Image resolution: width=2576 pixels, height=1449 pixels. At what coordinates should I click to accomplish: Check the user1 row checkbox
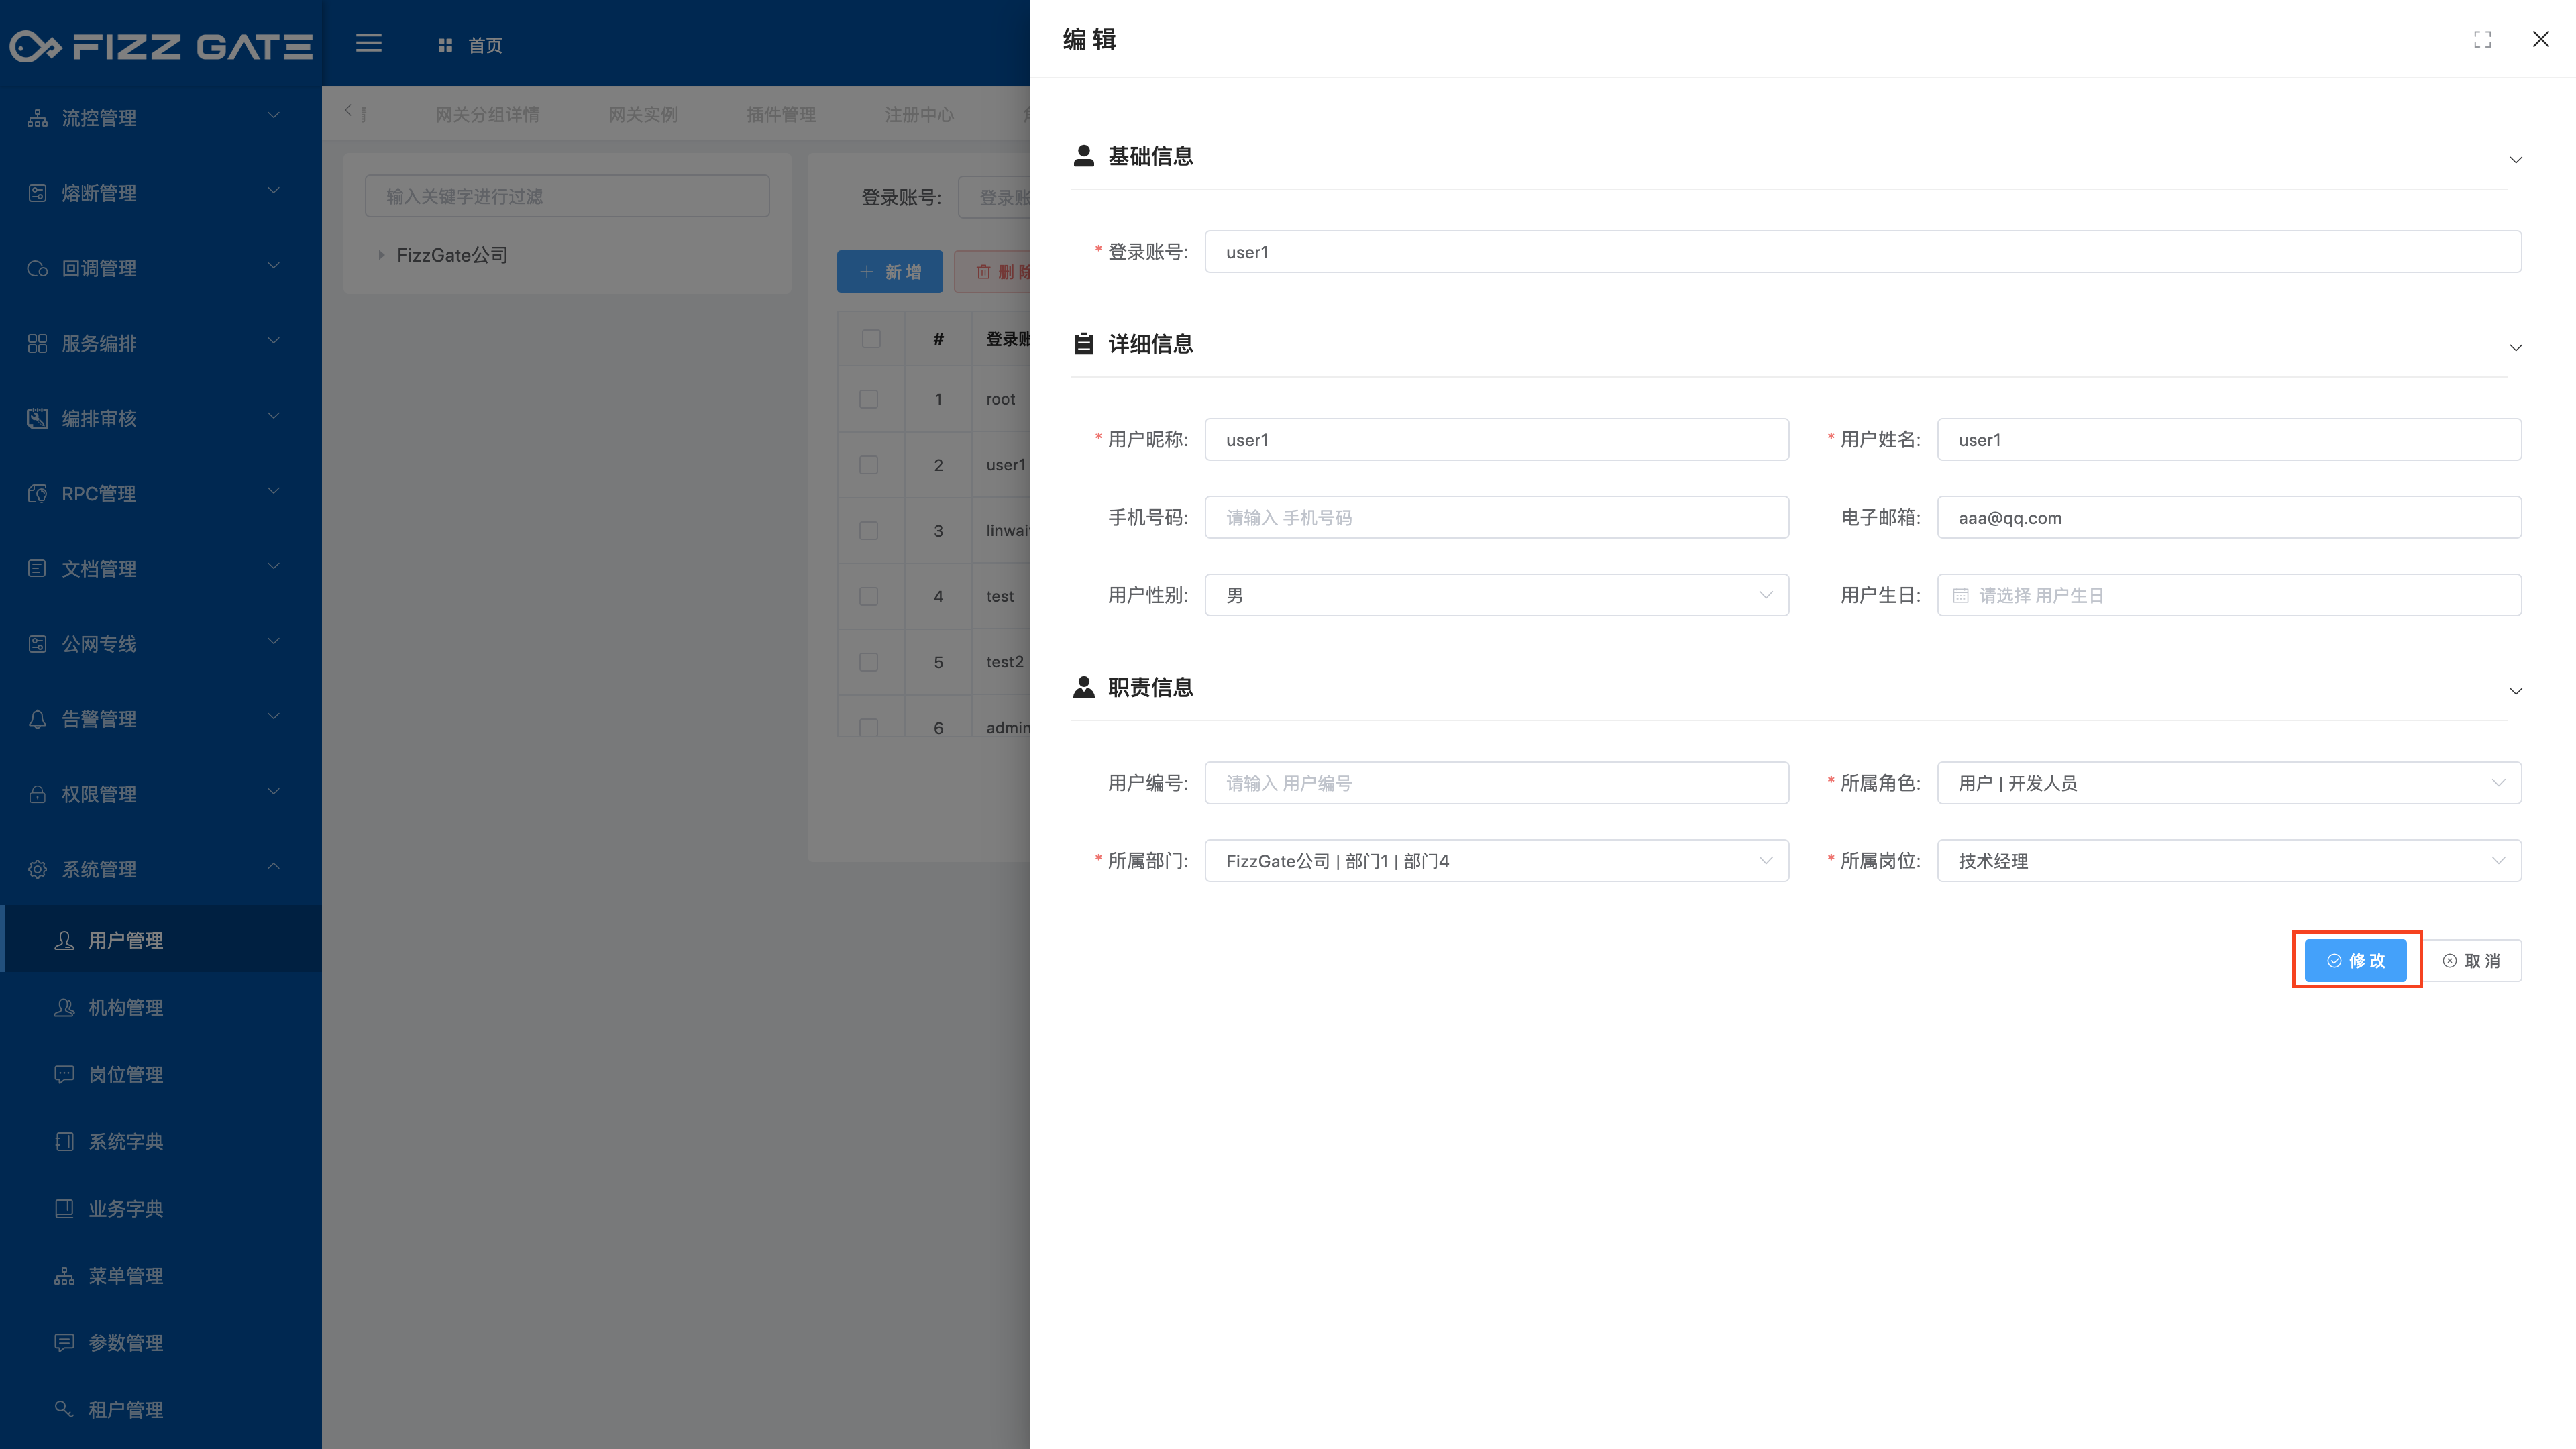869,465
